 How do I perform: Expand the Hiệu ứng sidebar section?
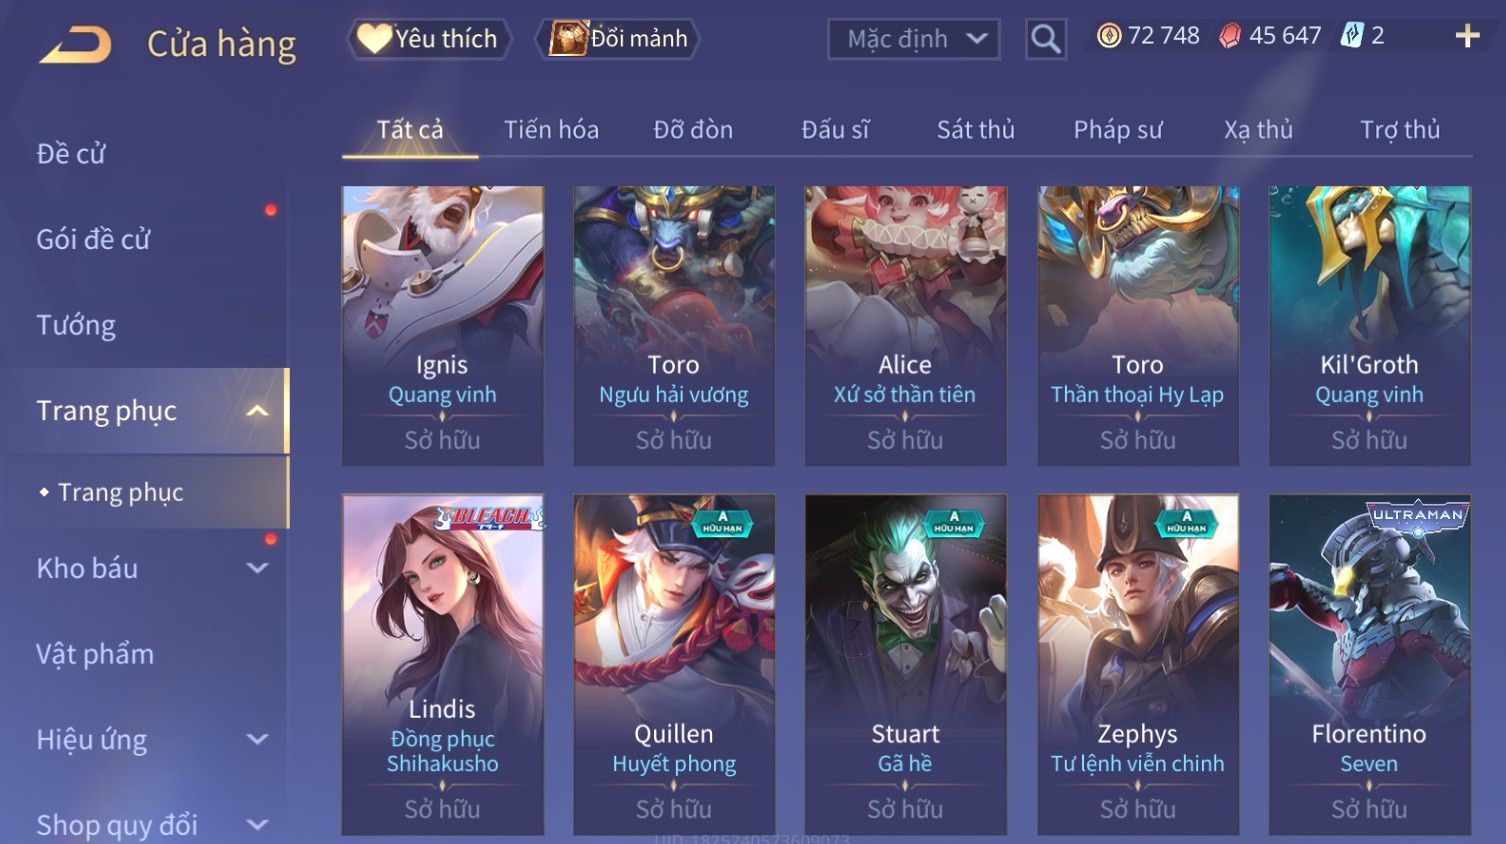pos(257,739)
